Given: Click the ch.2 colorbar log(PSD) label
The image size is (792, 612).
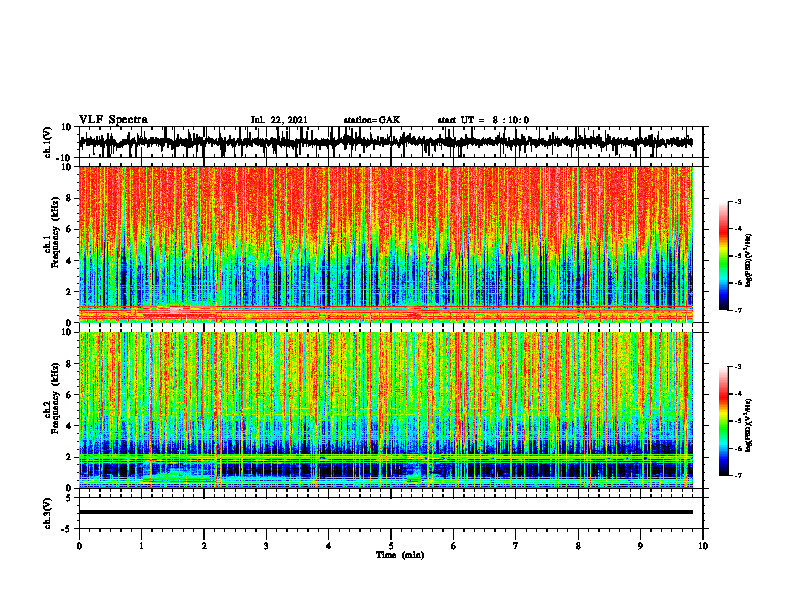Looking at the screenshot, I should 748,425.
